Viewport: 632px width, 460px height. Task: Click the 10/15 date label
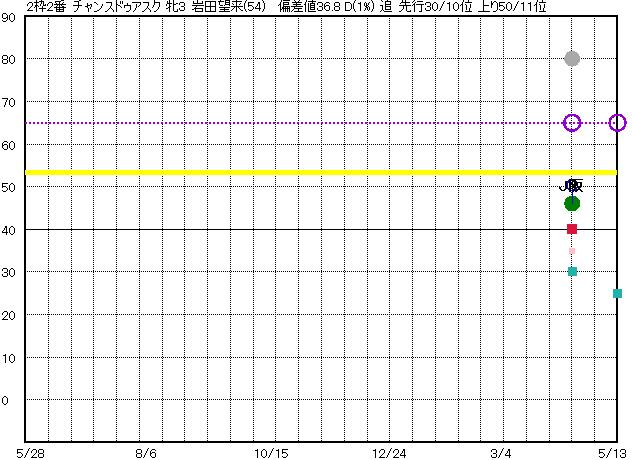click(271, 452)
